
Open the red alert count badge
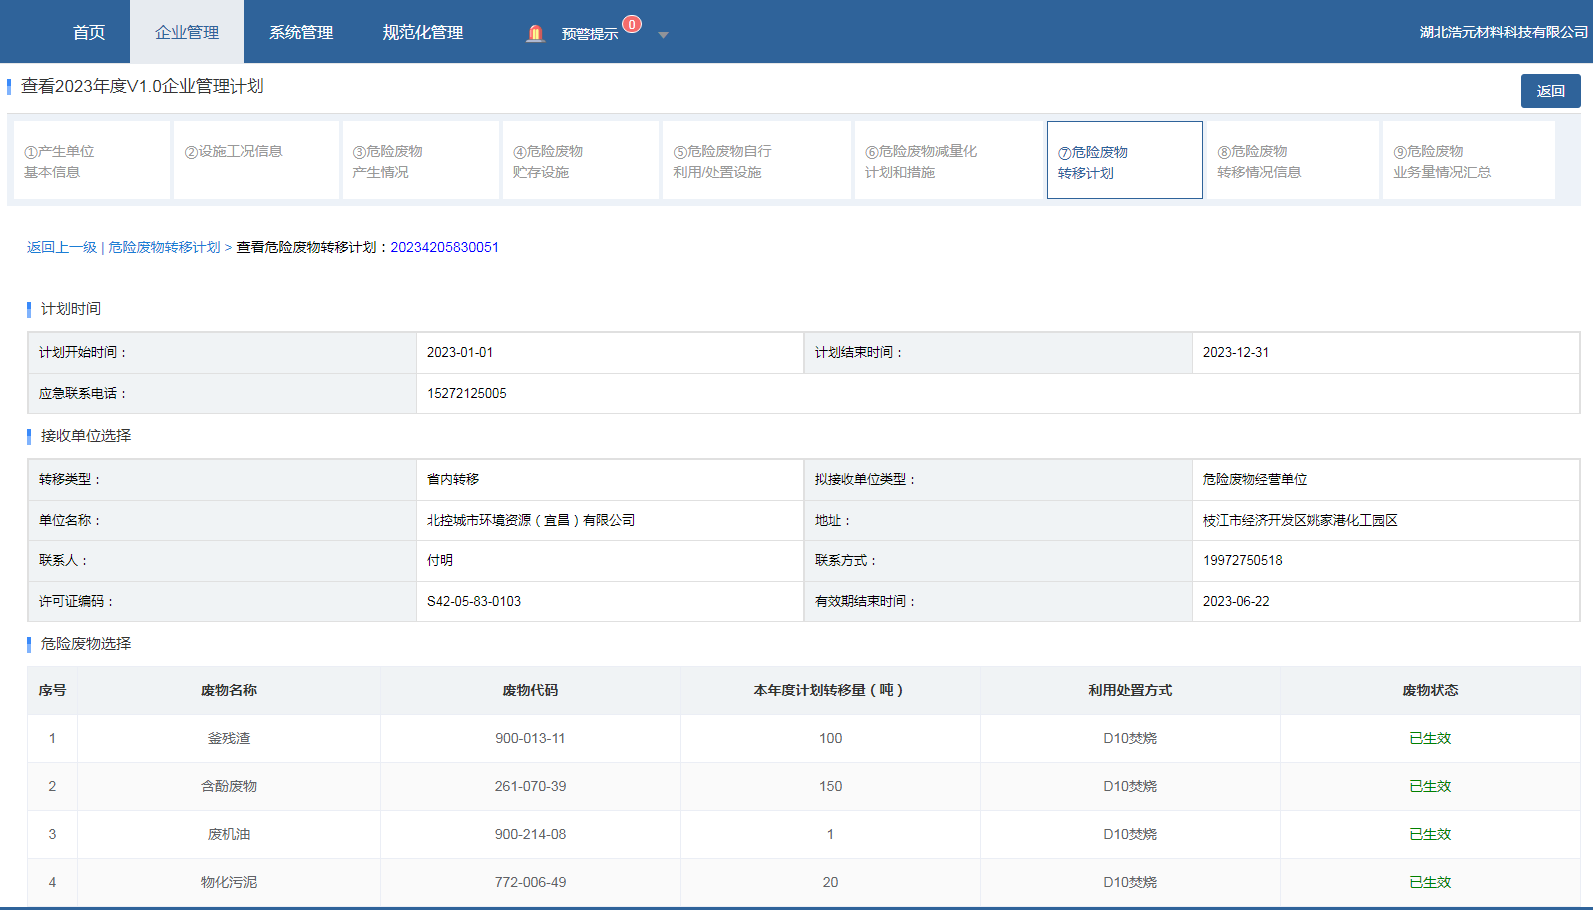(632, 24)
